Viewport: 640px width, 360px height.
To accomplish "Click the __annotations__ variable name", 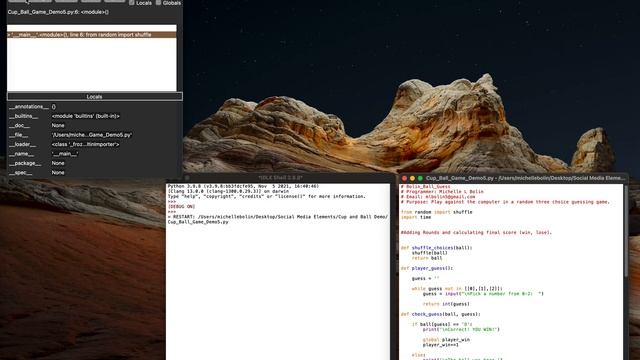I will [29, 107].
